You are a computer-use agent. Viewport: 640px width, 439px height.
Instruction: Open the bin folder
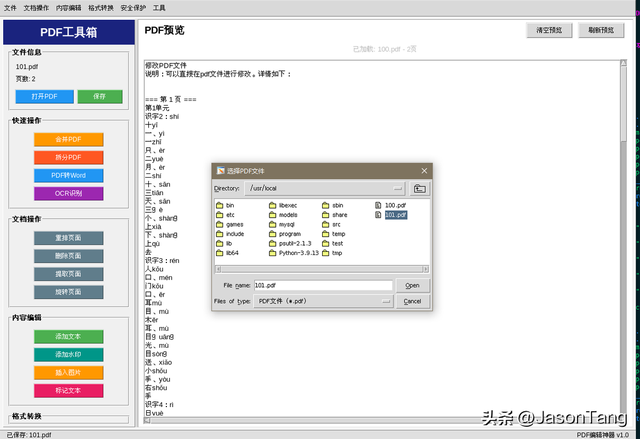(225, 205)
